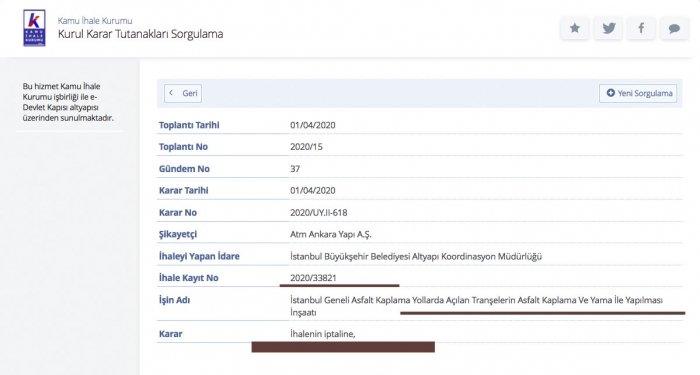The width and height of the screenshot is (700, 375).
Task: Click the Kamu İhale Kurumu logo
Action: coord(34,28)
